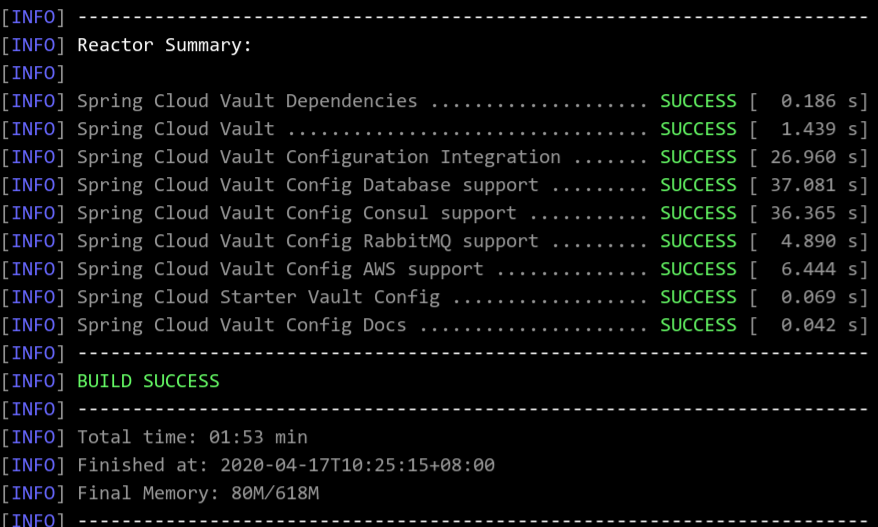Click the INFO tag before Reactor Summary
This screenshot has height=527, width=878.
33,45
